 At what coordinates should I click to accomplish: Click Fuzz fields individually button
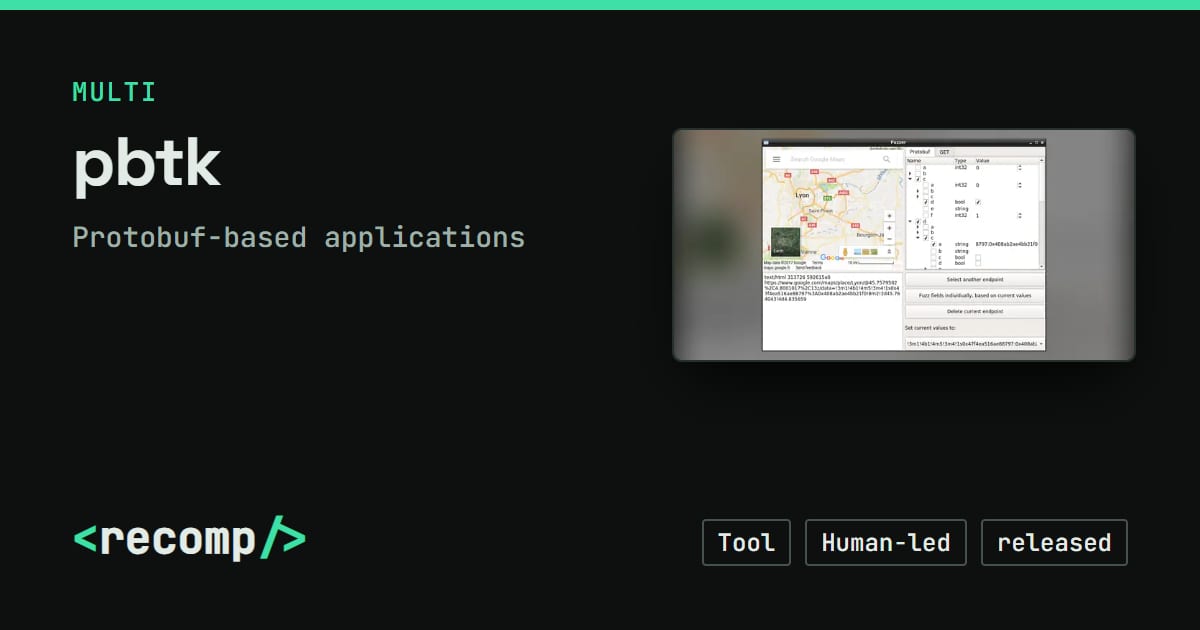pos(975,295)
